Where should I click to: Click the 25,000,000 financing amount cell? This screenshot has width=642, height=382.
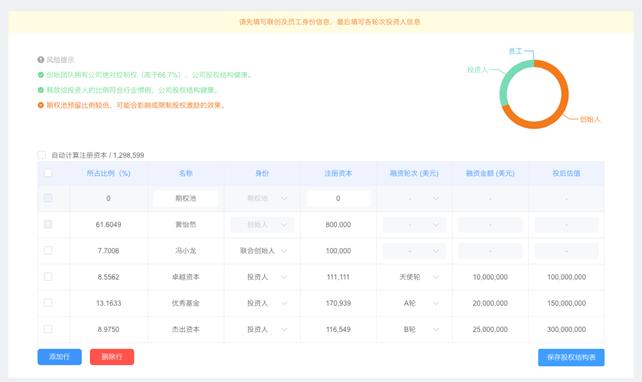(x=490, y=329)
